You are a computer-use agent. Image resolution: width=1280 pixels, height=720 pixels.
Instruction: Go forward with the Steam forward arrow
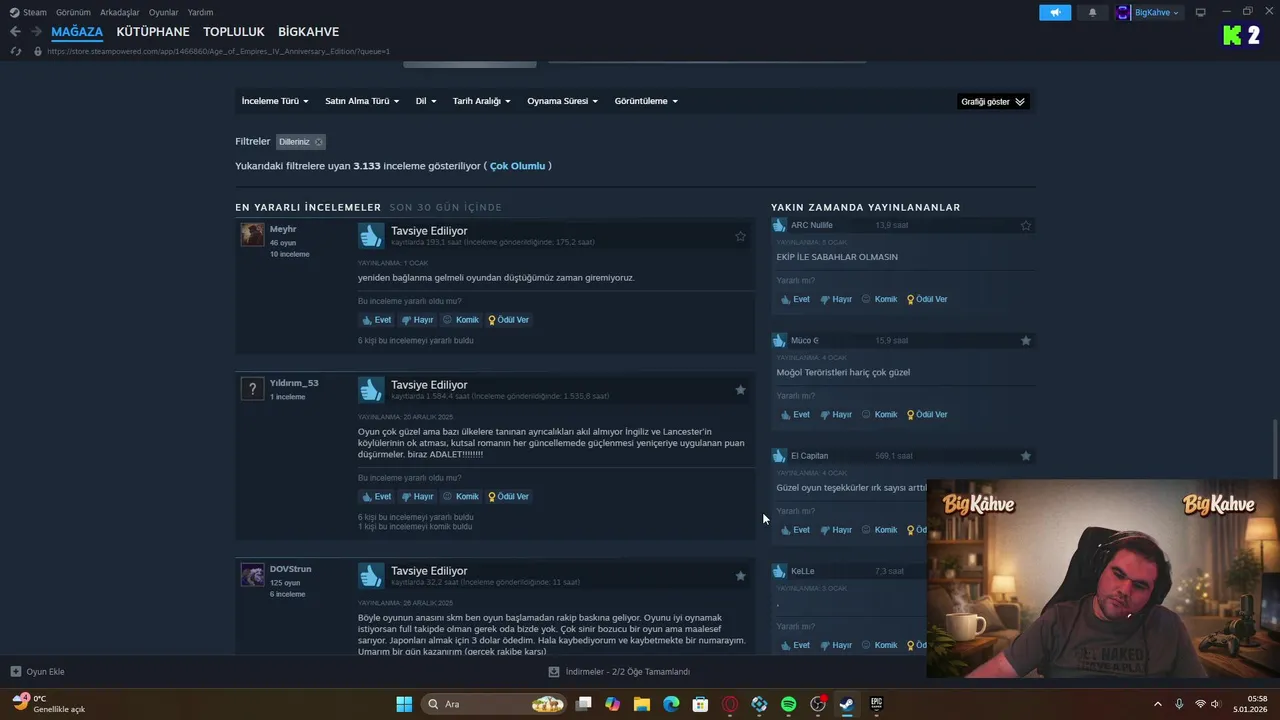pos(36,32)
